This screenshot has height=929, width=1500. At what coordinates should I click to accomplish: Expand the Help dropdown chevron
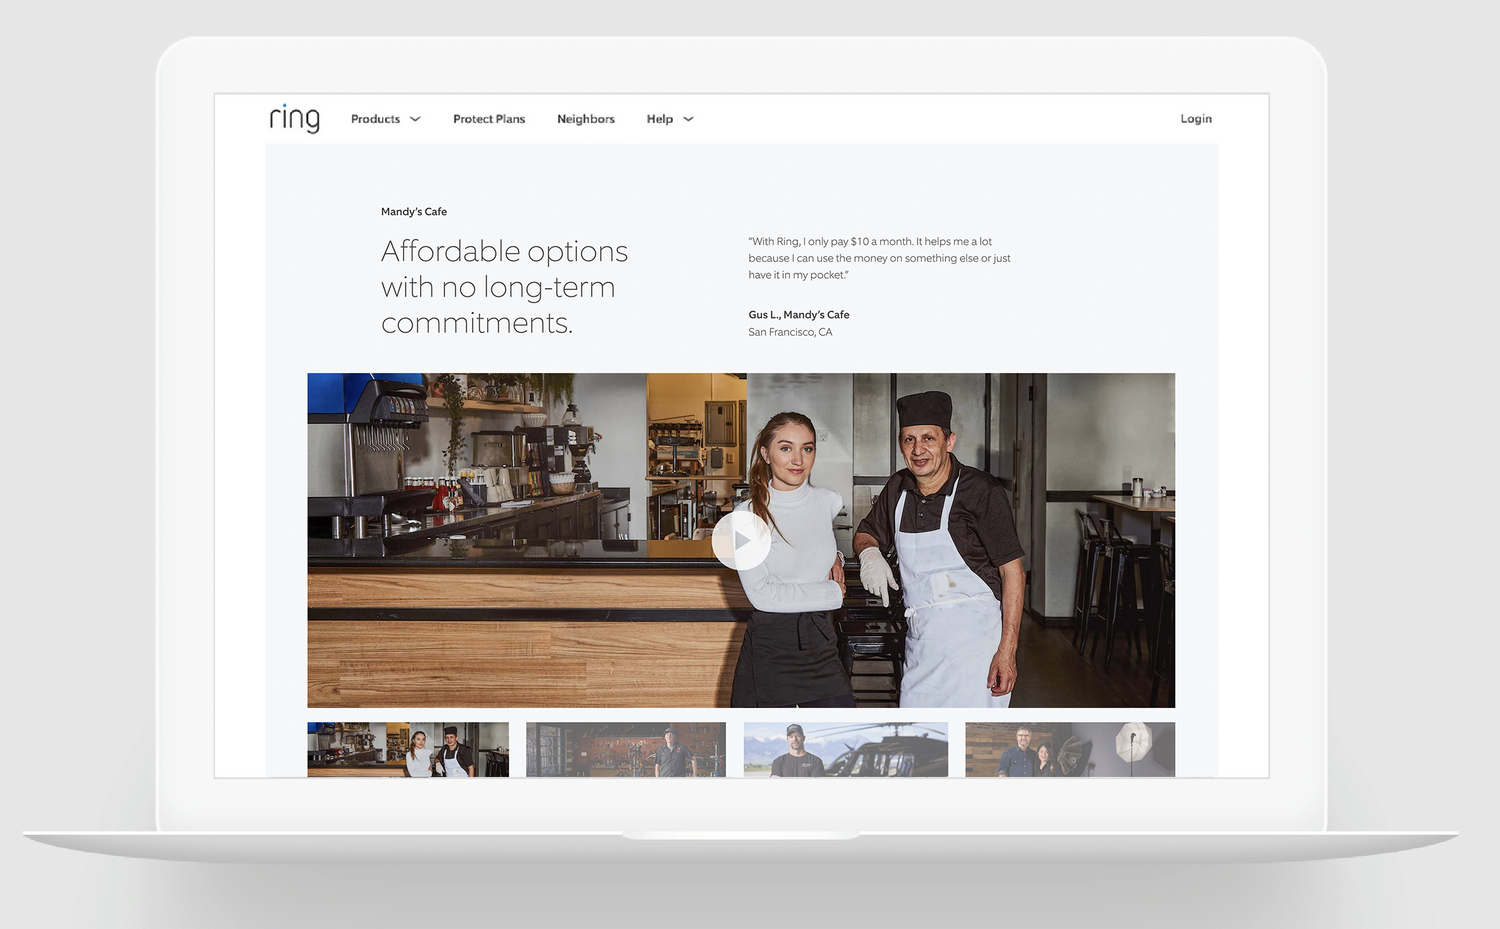[x=688, y=119]
